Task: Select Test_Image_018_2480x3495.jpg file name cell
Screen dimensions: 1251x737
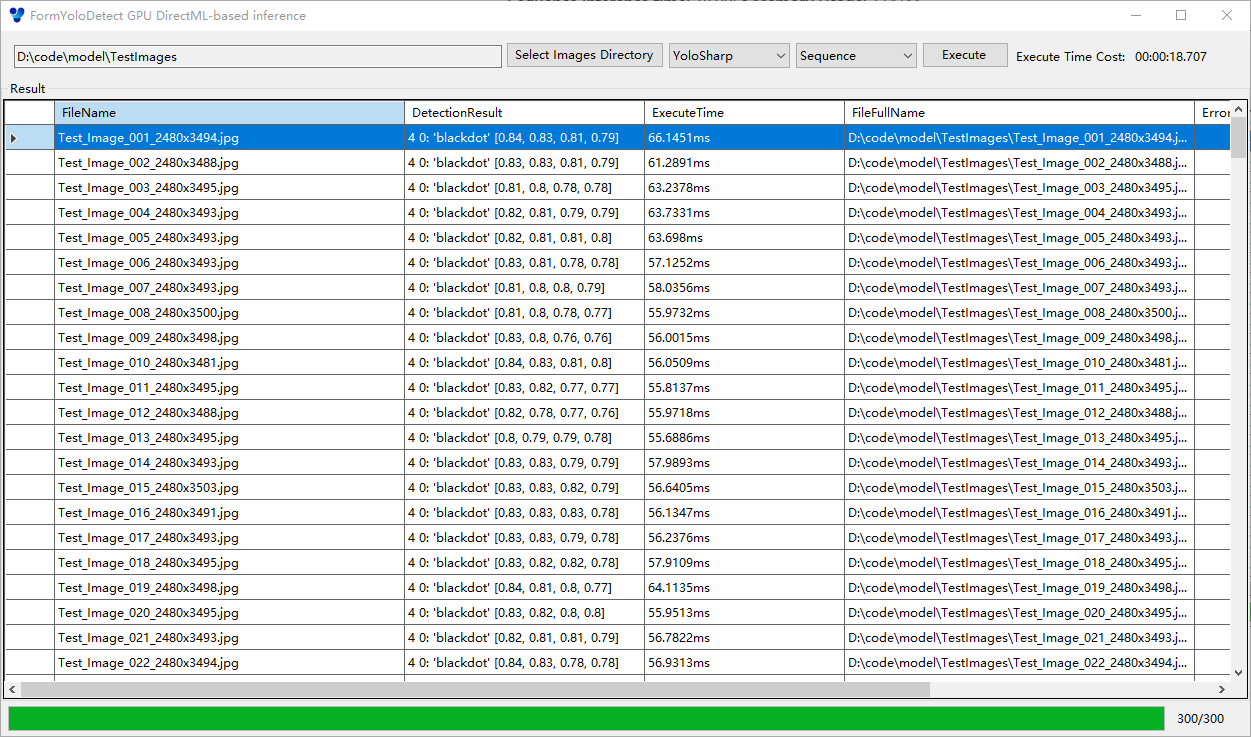Action: pyautogui.click(x=229, y=563)
